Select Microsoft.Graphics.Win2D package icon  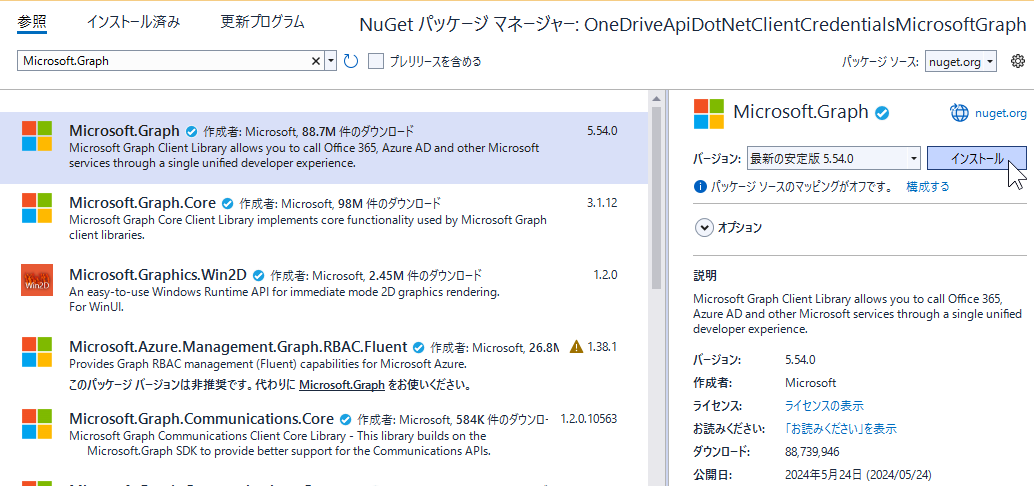(36, 280)
